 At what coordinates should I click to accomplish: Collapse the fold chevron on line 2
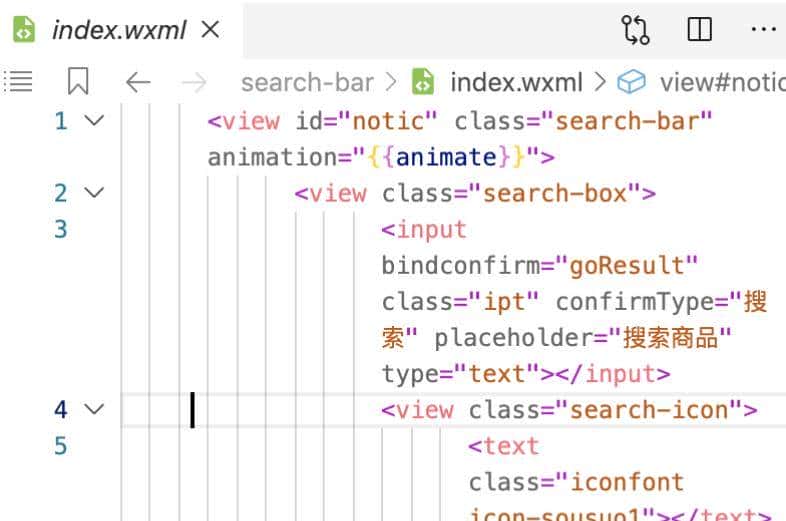(94, 193)
